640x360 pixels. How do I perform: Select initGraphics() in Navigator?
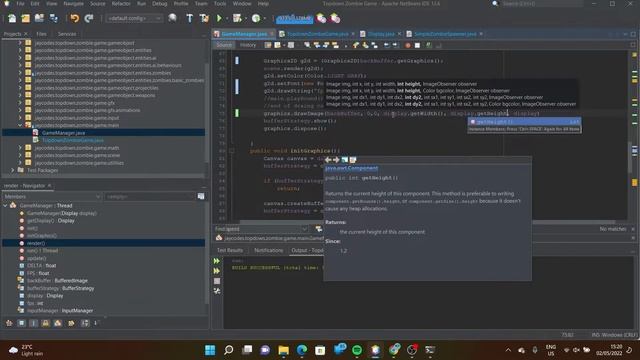coord(42,236)
